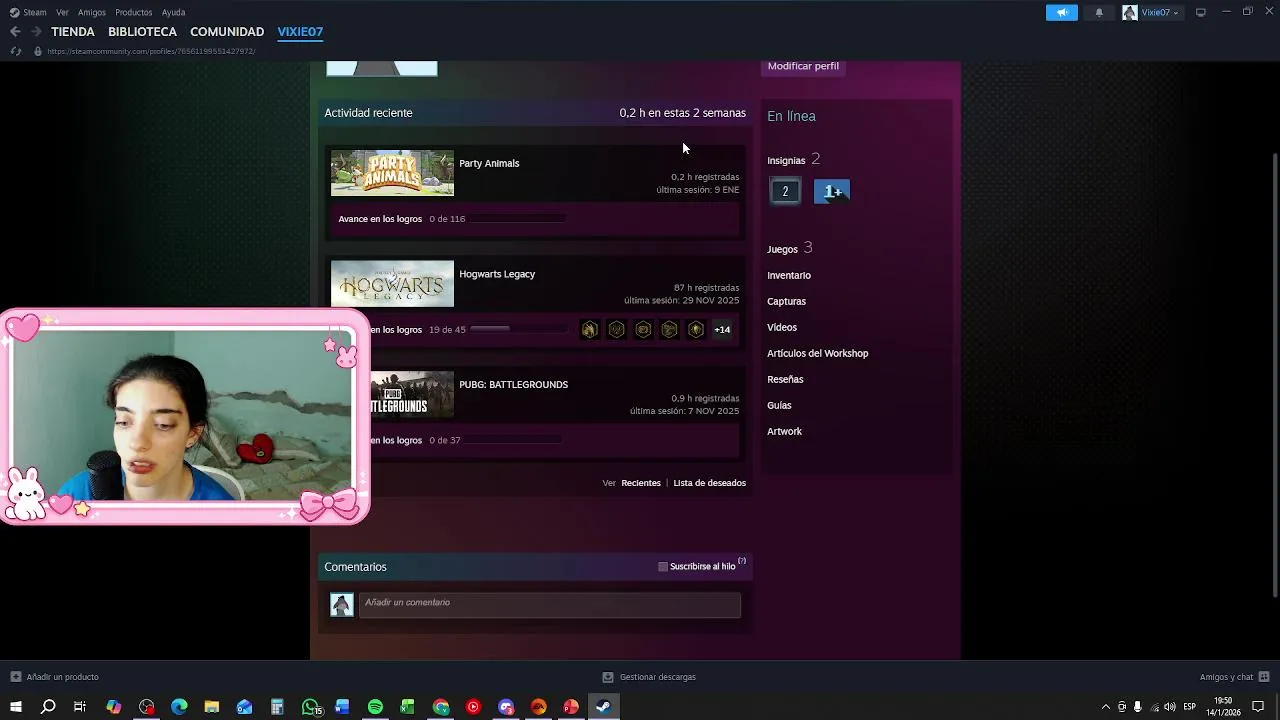View Recientes games link
Viewport: 1280px width, 720px height.
coord(641,483)
